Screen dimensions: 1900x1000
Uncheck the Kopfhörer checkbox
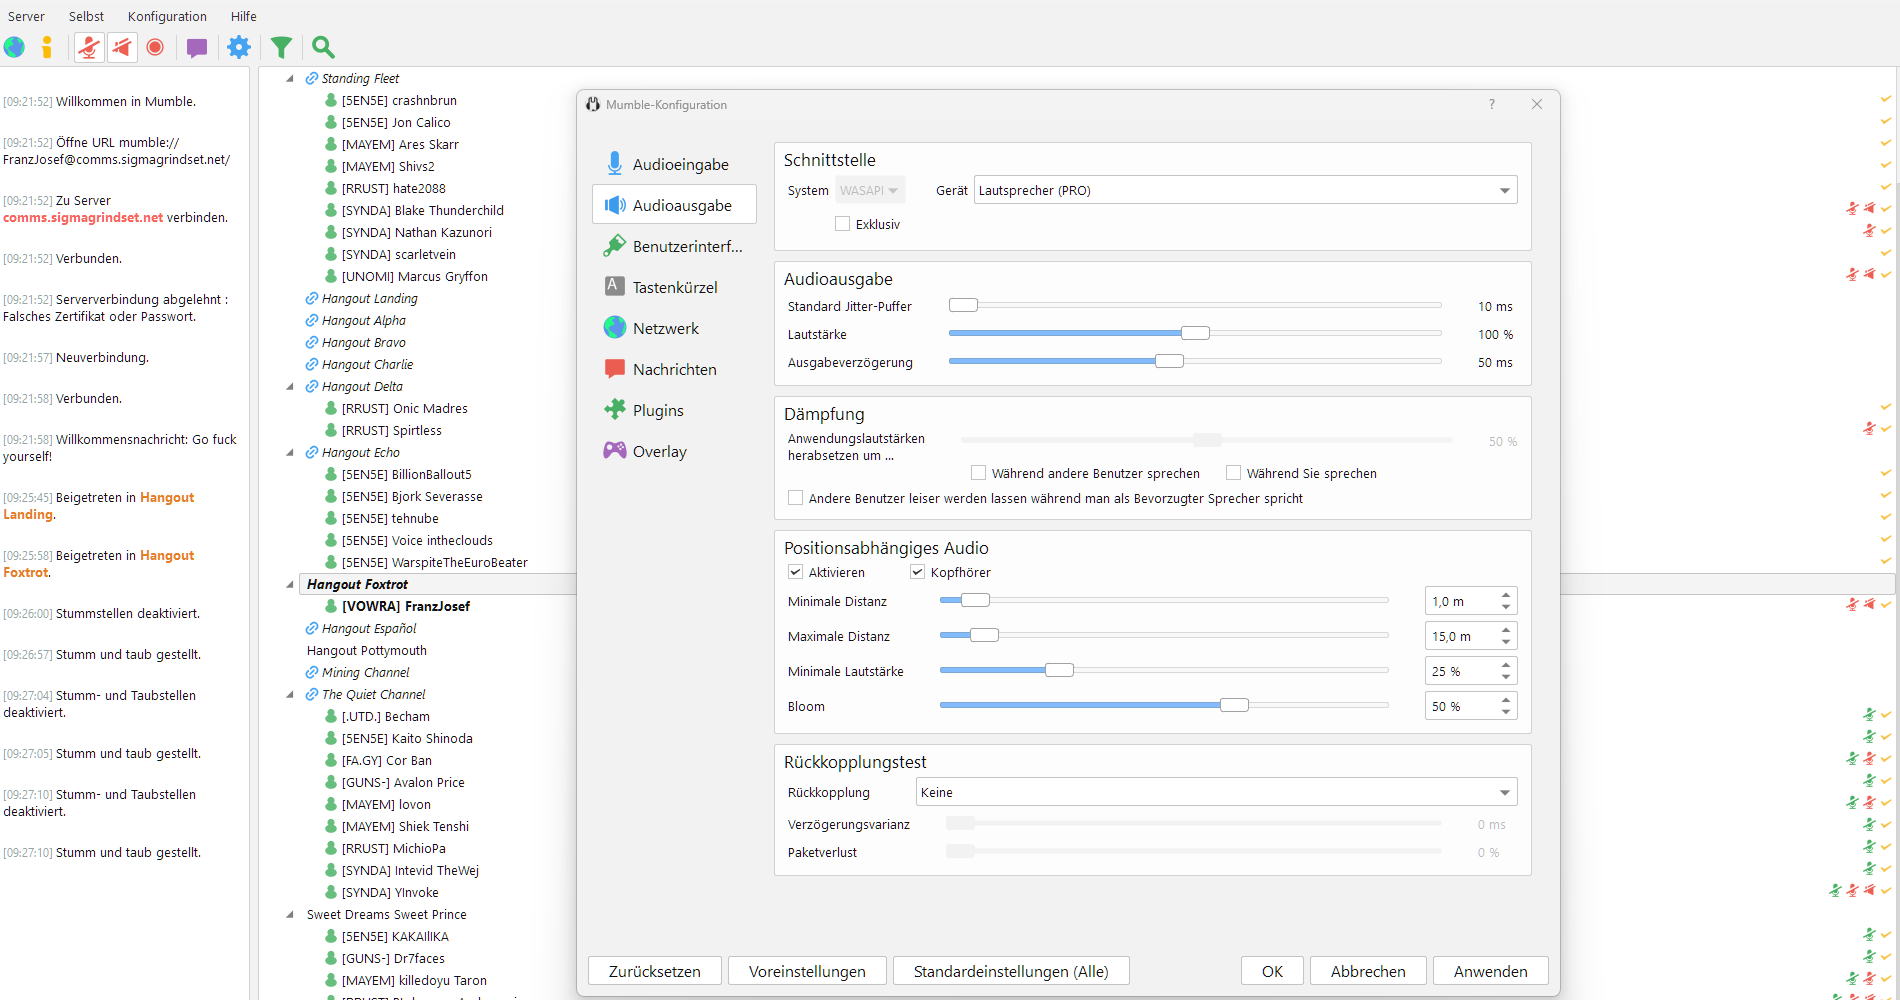tap(918, 572)
